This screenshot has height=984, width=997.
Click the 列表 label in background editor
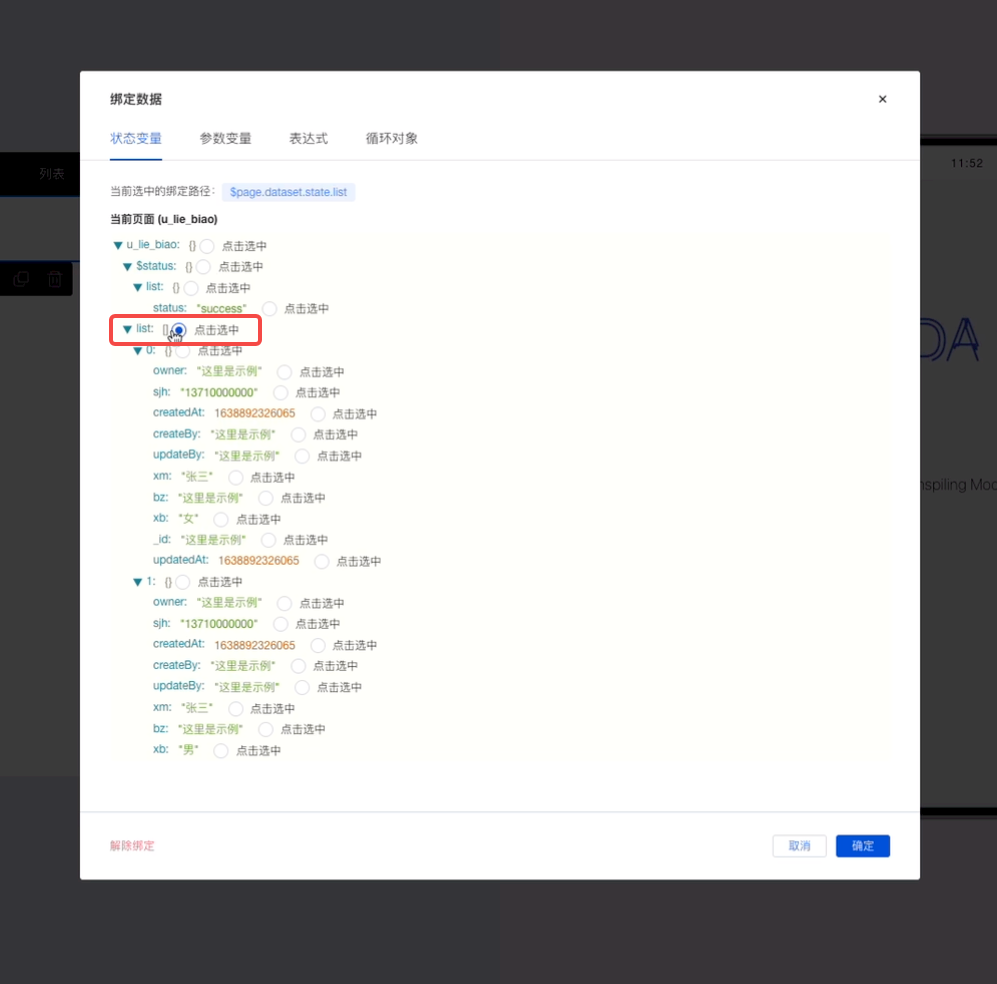pos(52,174)
